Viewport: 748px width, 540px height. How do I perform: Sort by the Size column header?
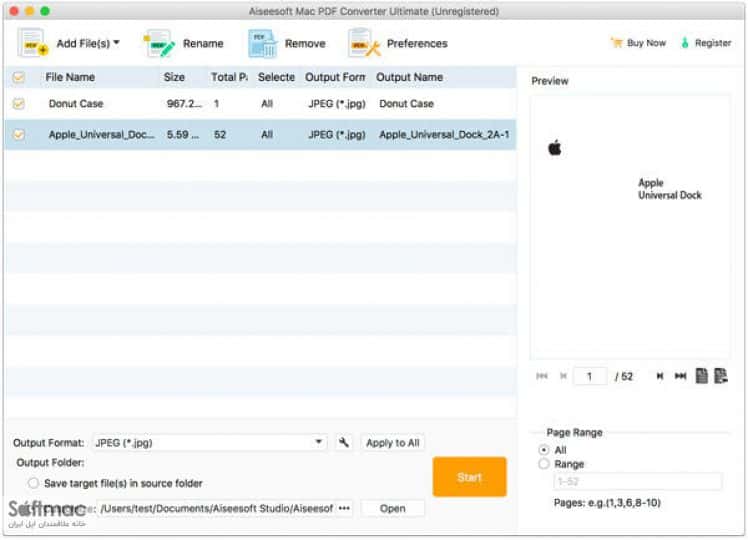(174, 77)
